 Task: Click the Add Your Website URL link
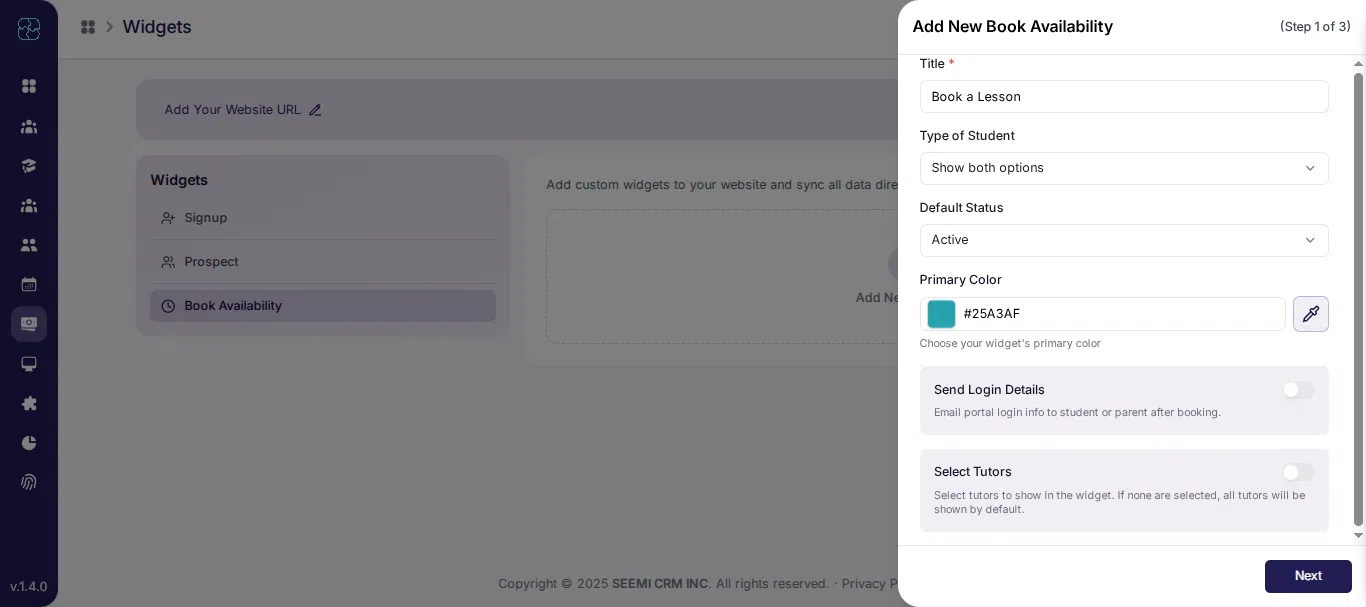click(232, 110)
